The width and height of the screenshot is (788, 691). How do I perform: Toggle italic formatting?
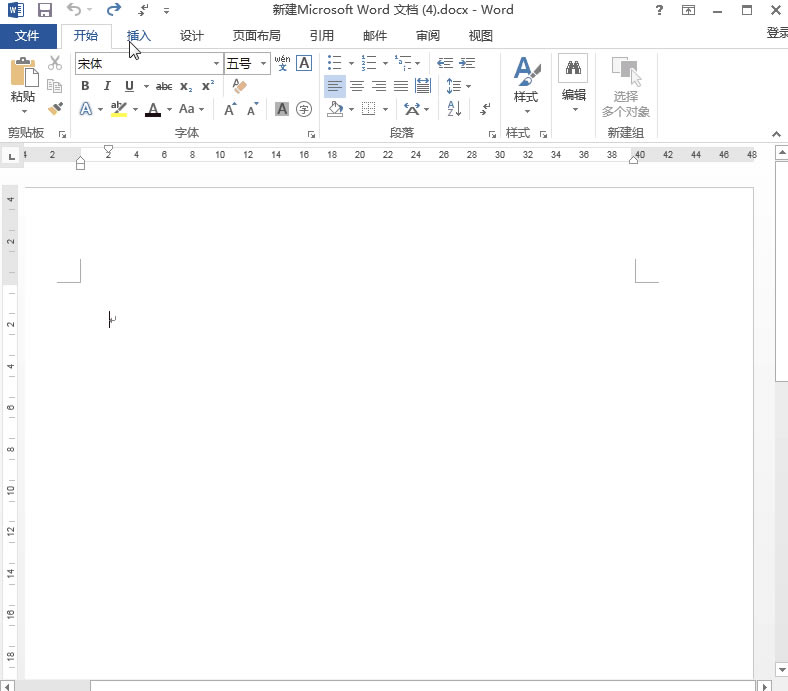[x=107, y=86]
